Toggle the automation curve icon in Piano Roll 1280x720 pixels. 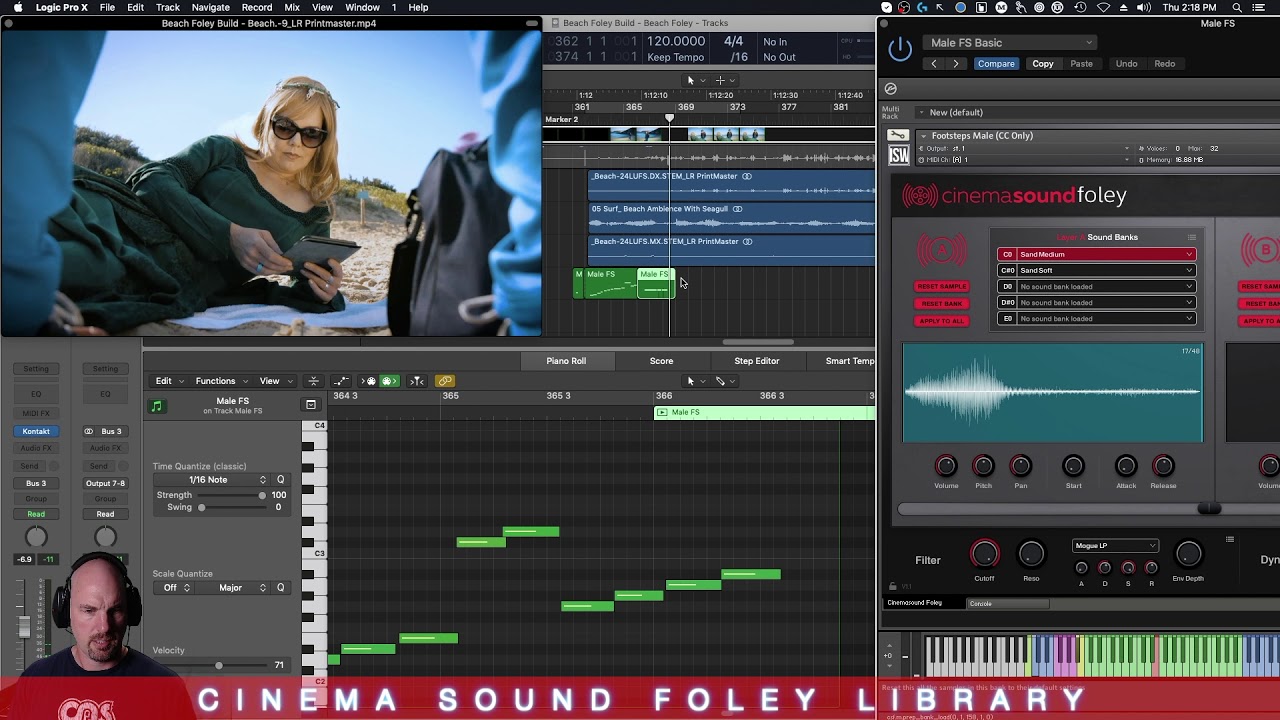click(341, 381)
